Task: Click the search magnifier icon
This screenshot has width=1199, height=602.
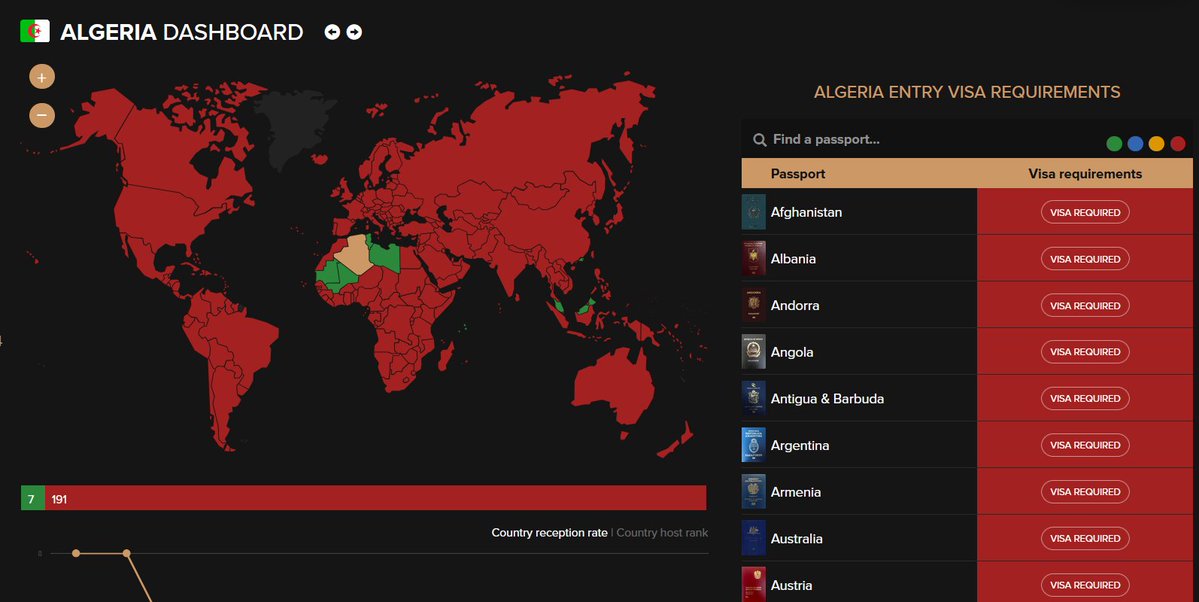Action: click(759, 140)
